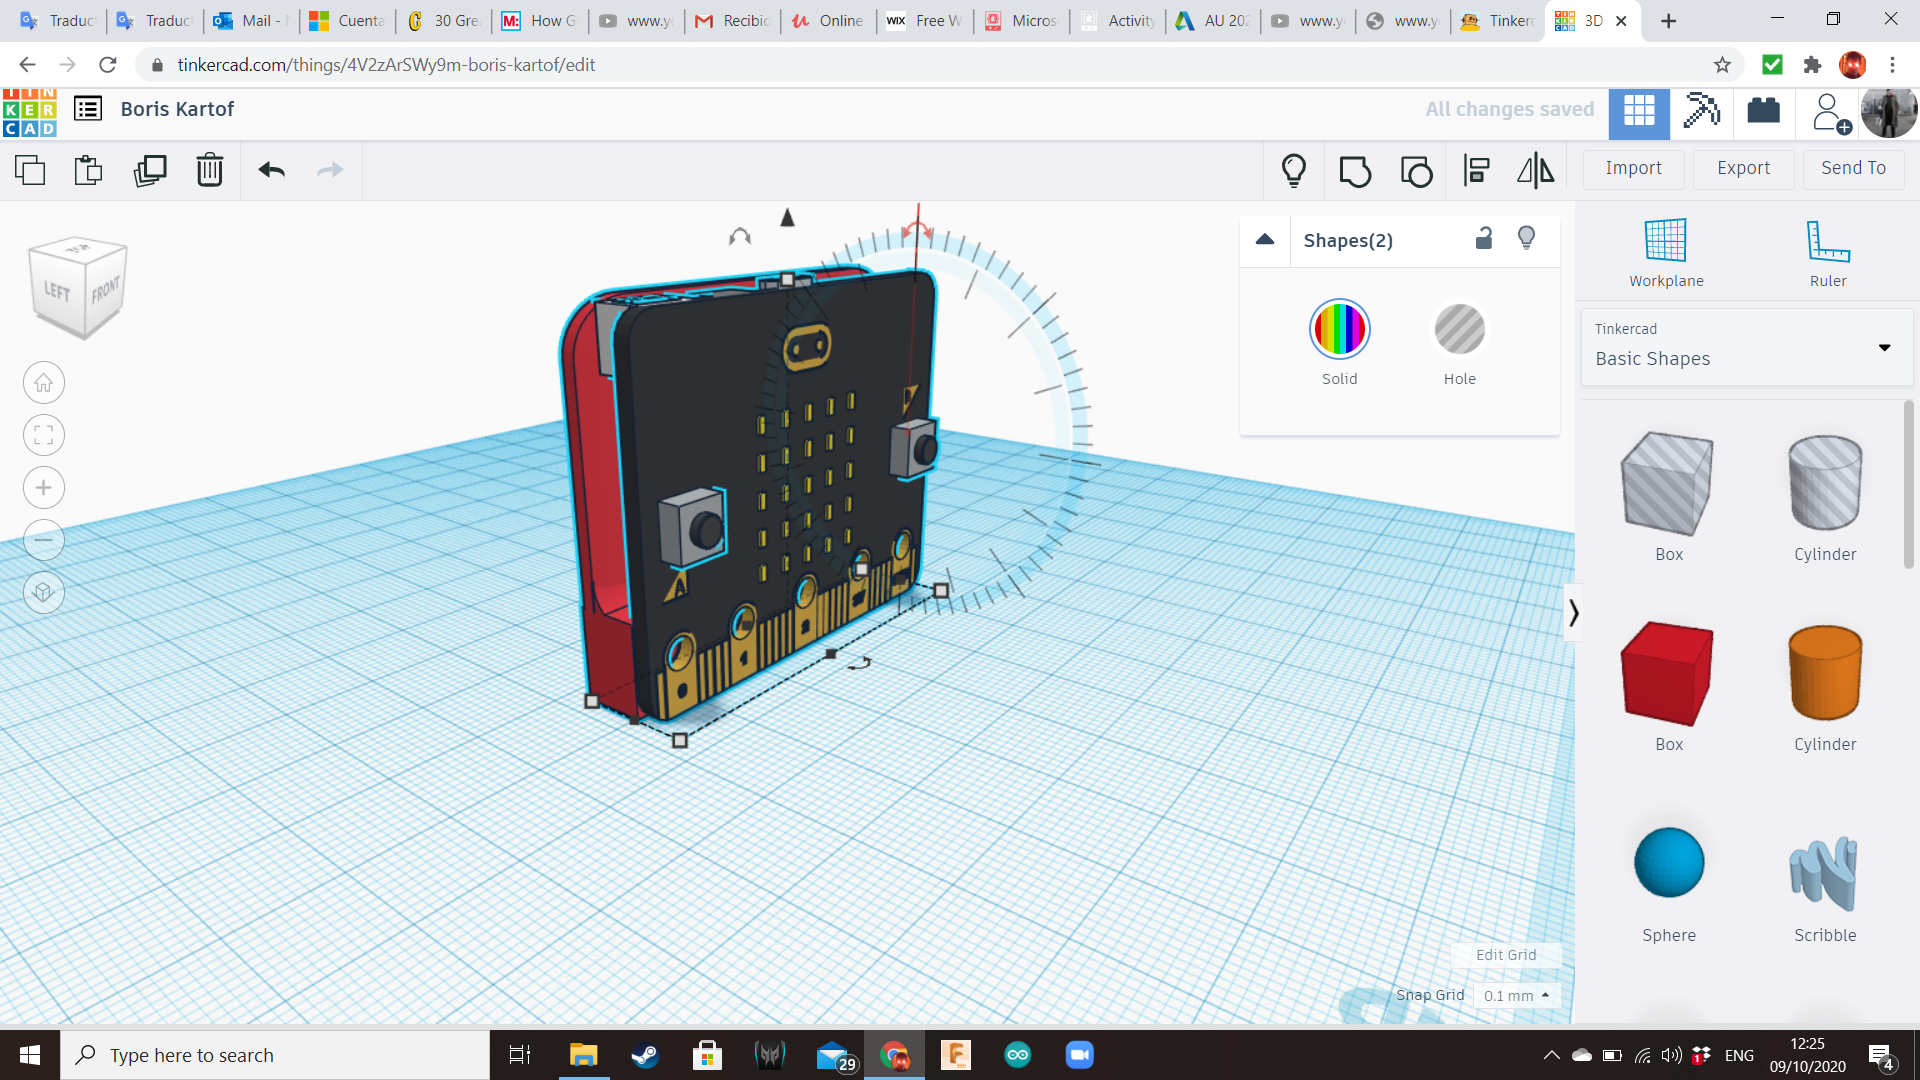Click the Export button
This screenshot has height=1080, width=1920.
[x=1742, y=168]
